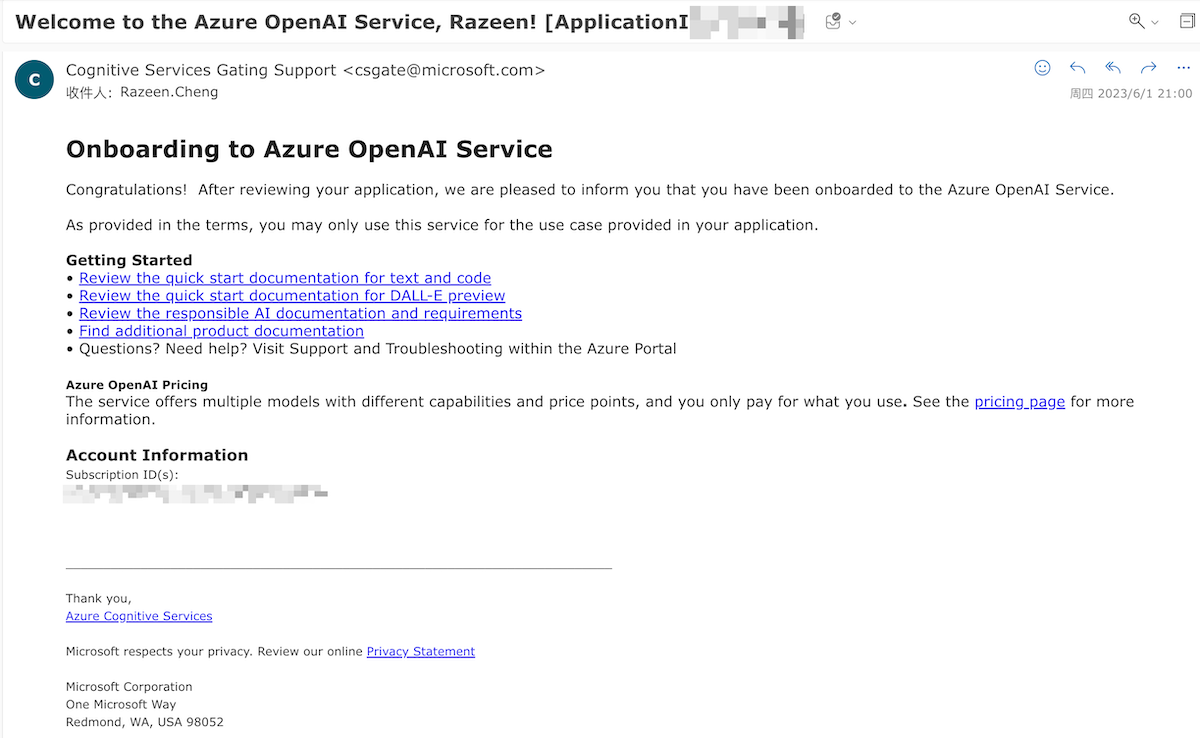Click the Redmond, WA, USA 98052 line
The width and height of the screenshot is (1200, 738).
click(145, 722)
